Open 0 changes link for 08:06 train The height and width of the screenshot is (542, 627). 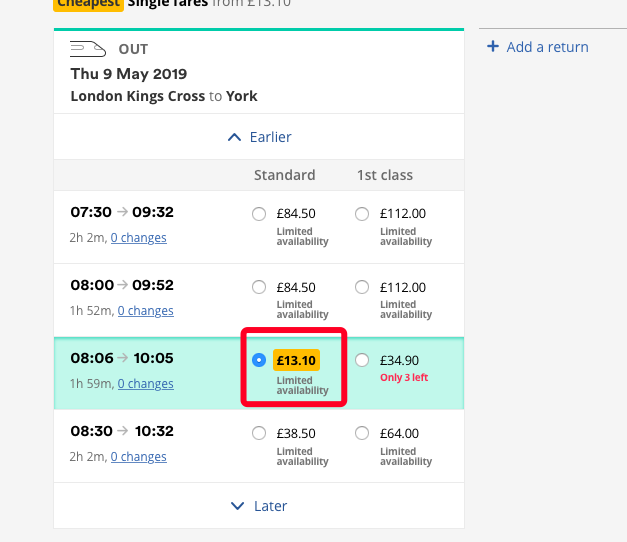tap(145, 384)
